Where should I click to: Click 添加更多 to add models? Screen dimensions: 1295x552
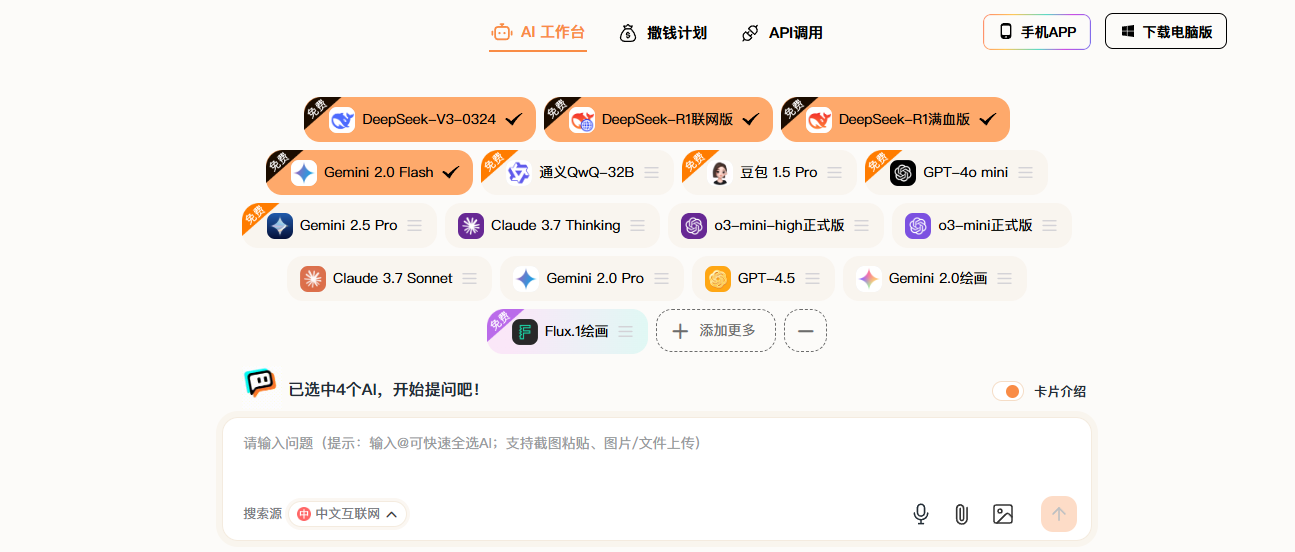716,331
